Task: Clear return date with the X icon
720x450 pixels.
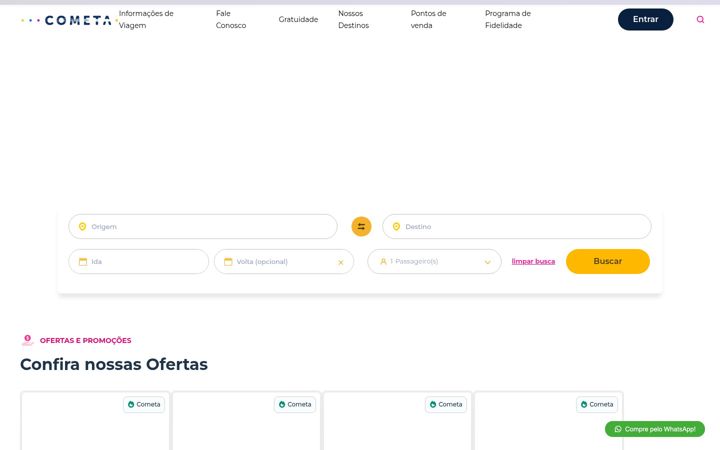Action: coord(341,262)
